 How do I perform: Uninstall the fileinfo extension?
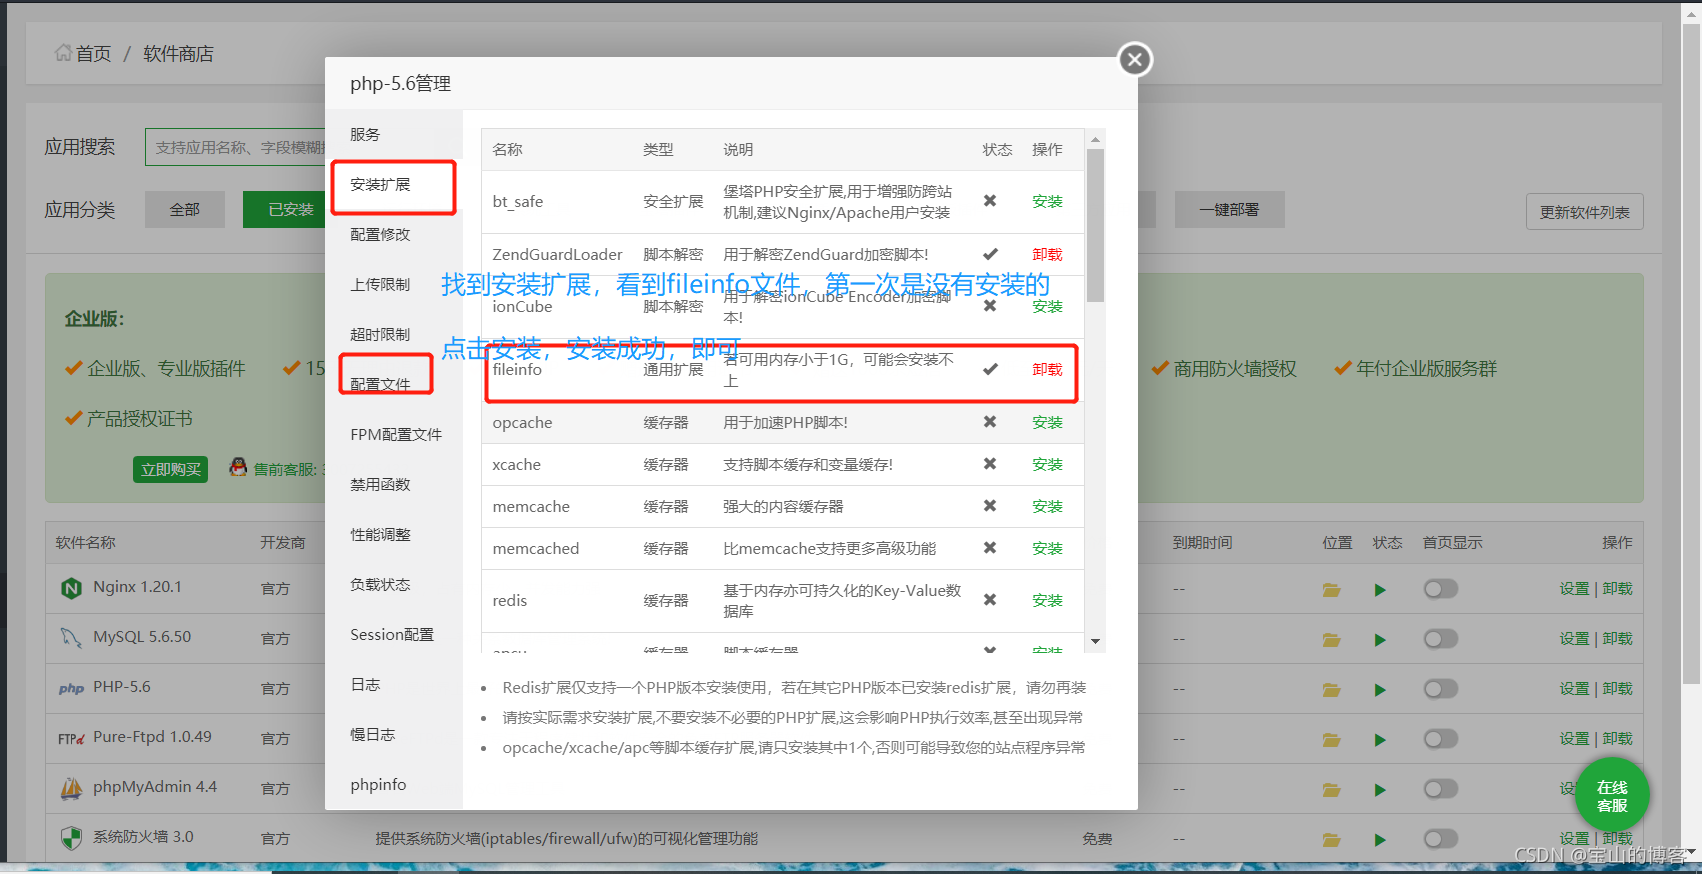point(1047,370)
